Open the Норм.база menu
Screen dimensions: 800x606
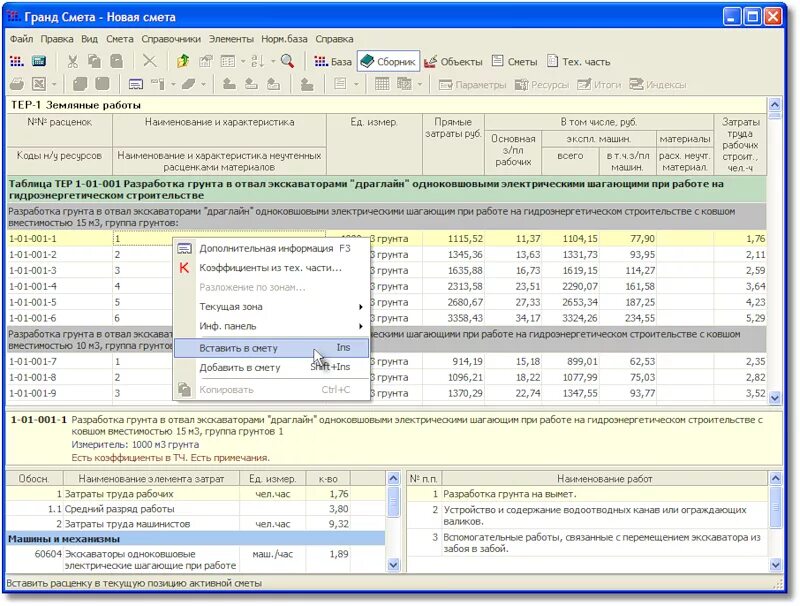pos(284,39)
